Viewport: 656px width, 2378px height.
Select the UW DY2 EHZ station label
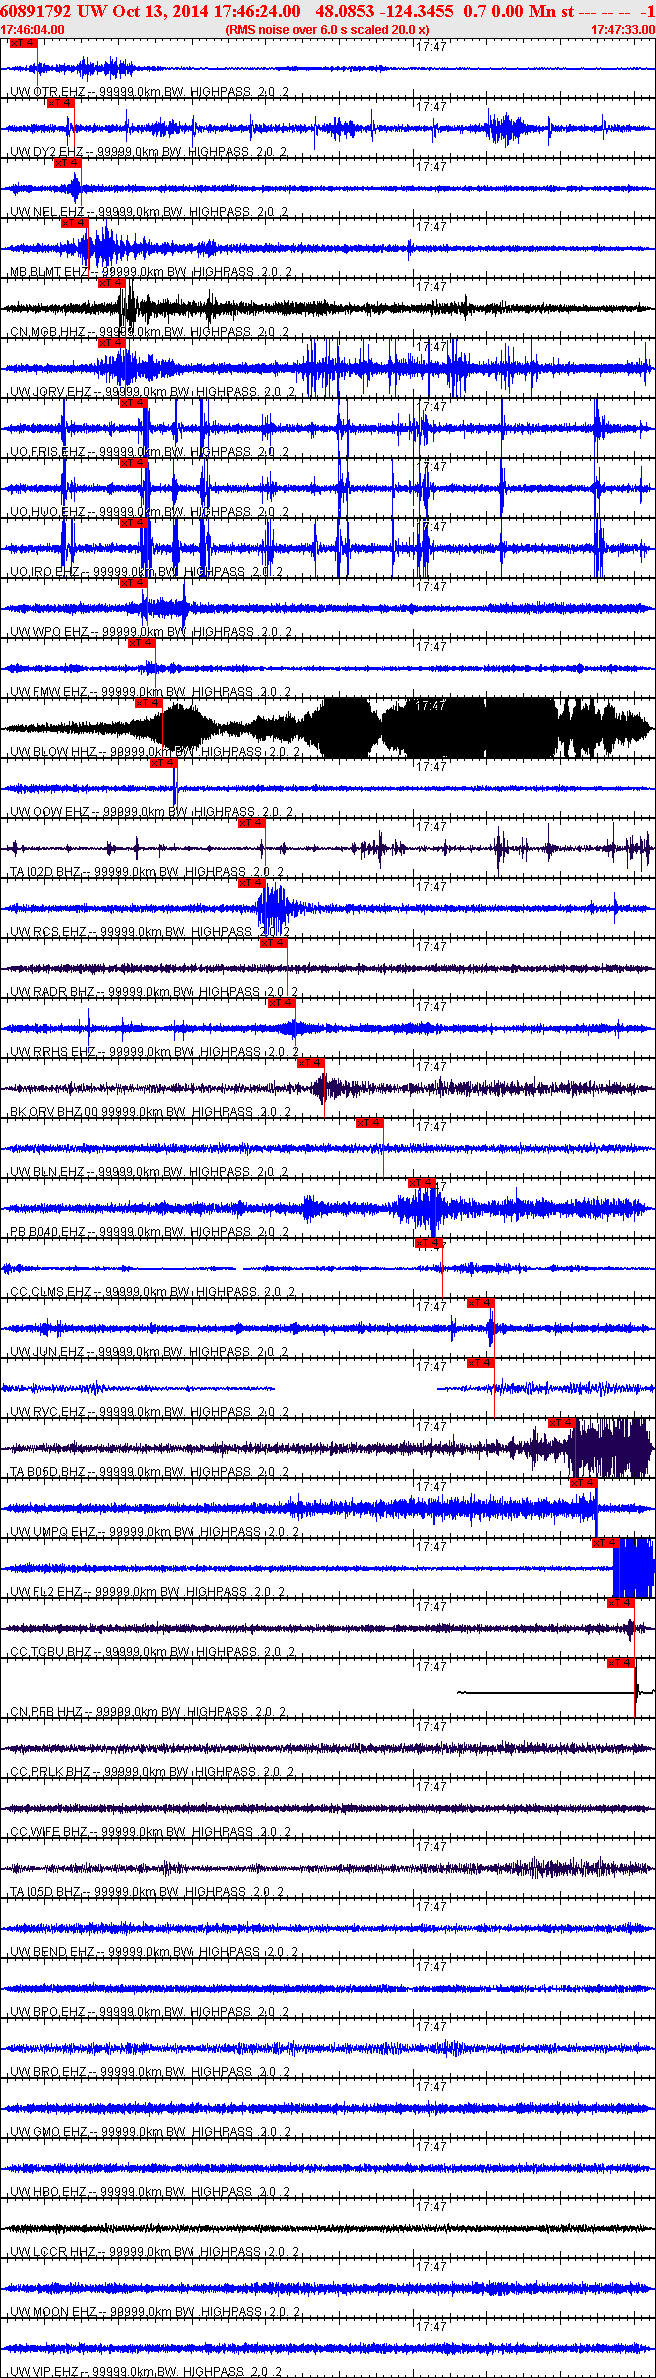[47, 152]
